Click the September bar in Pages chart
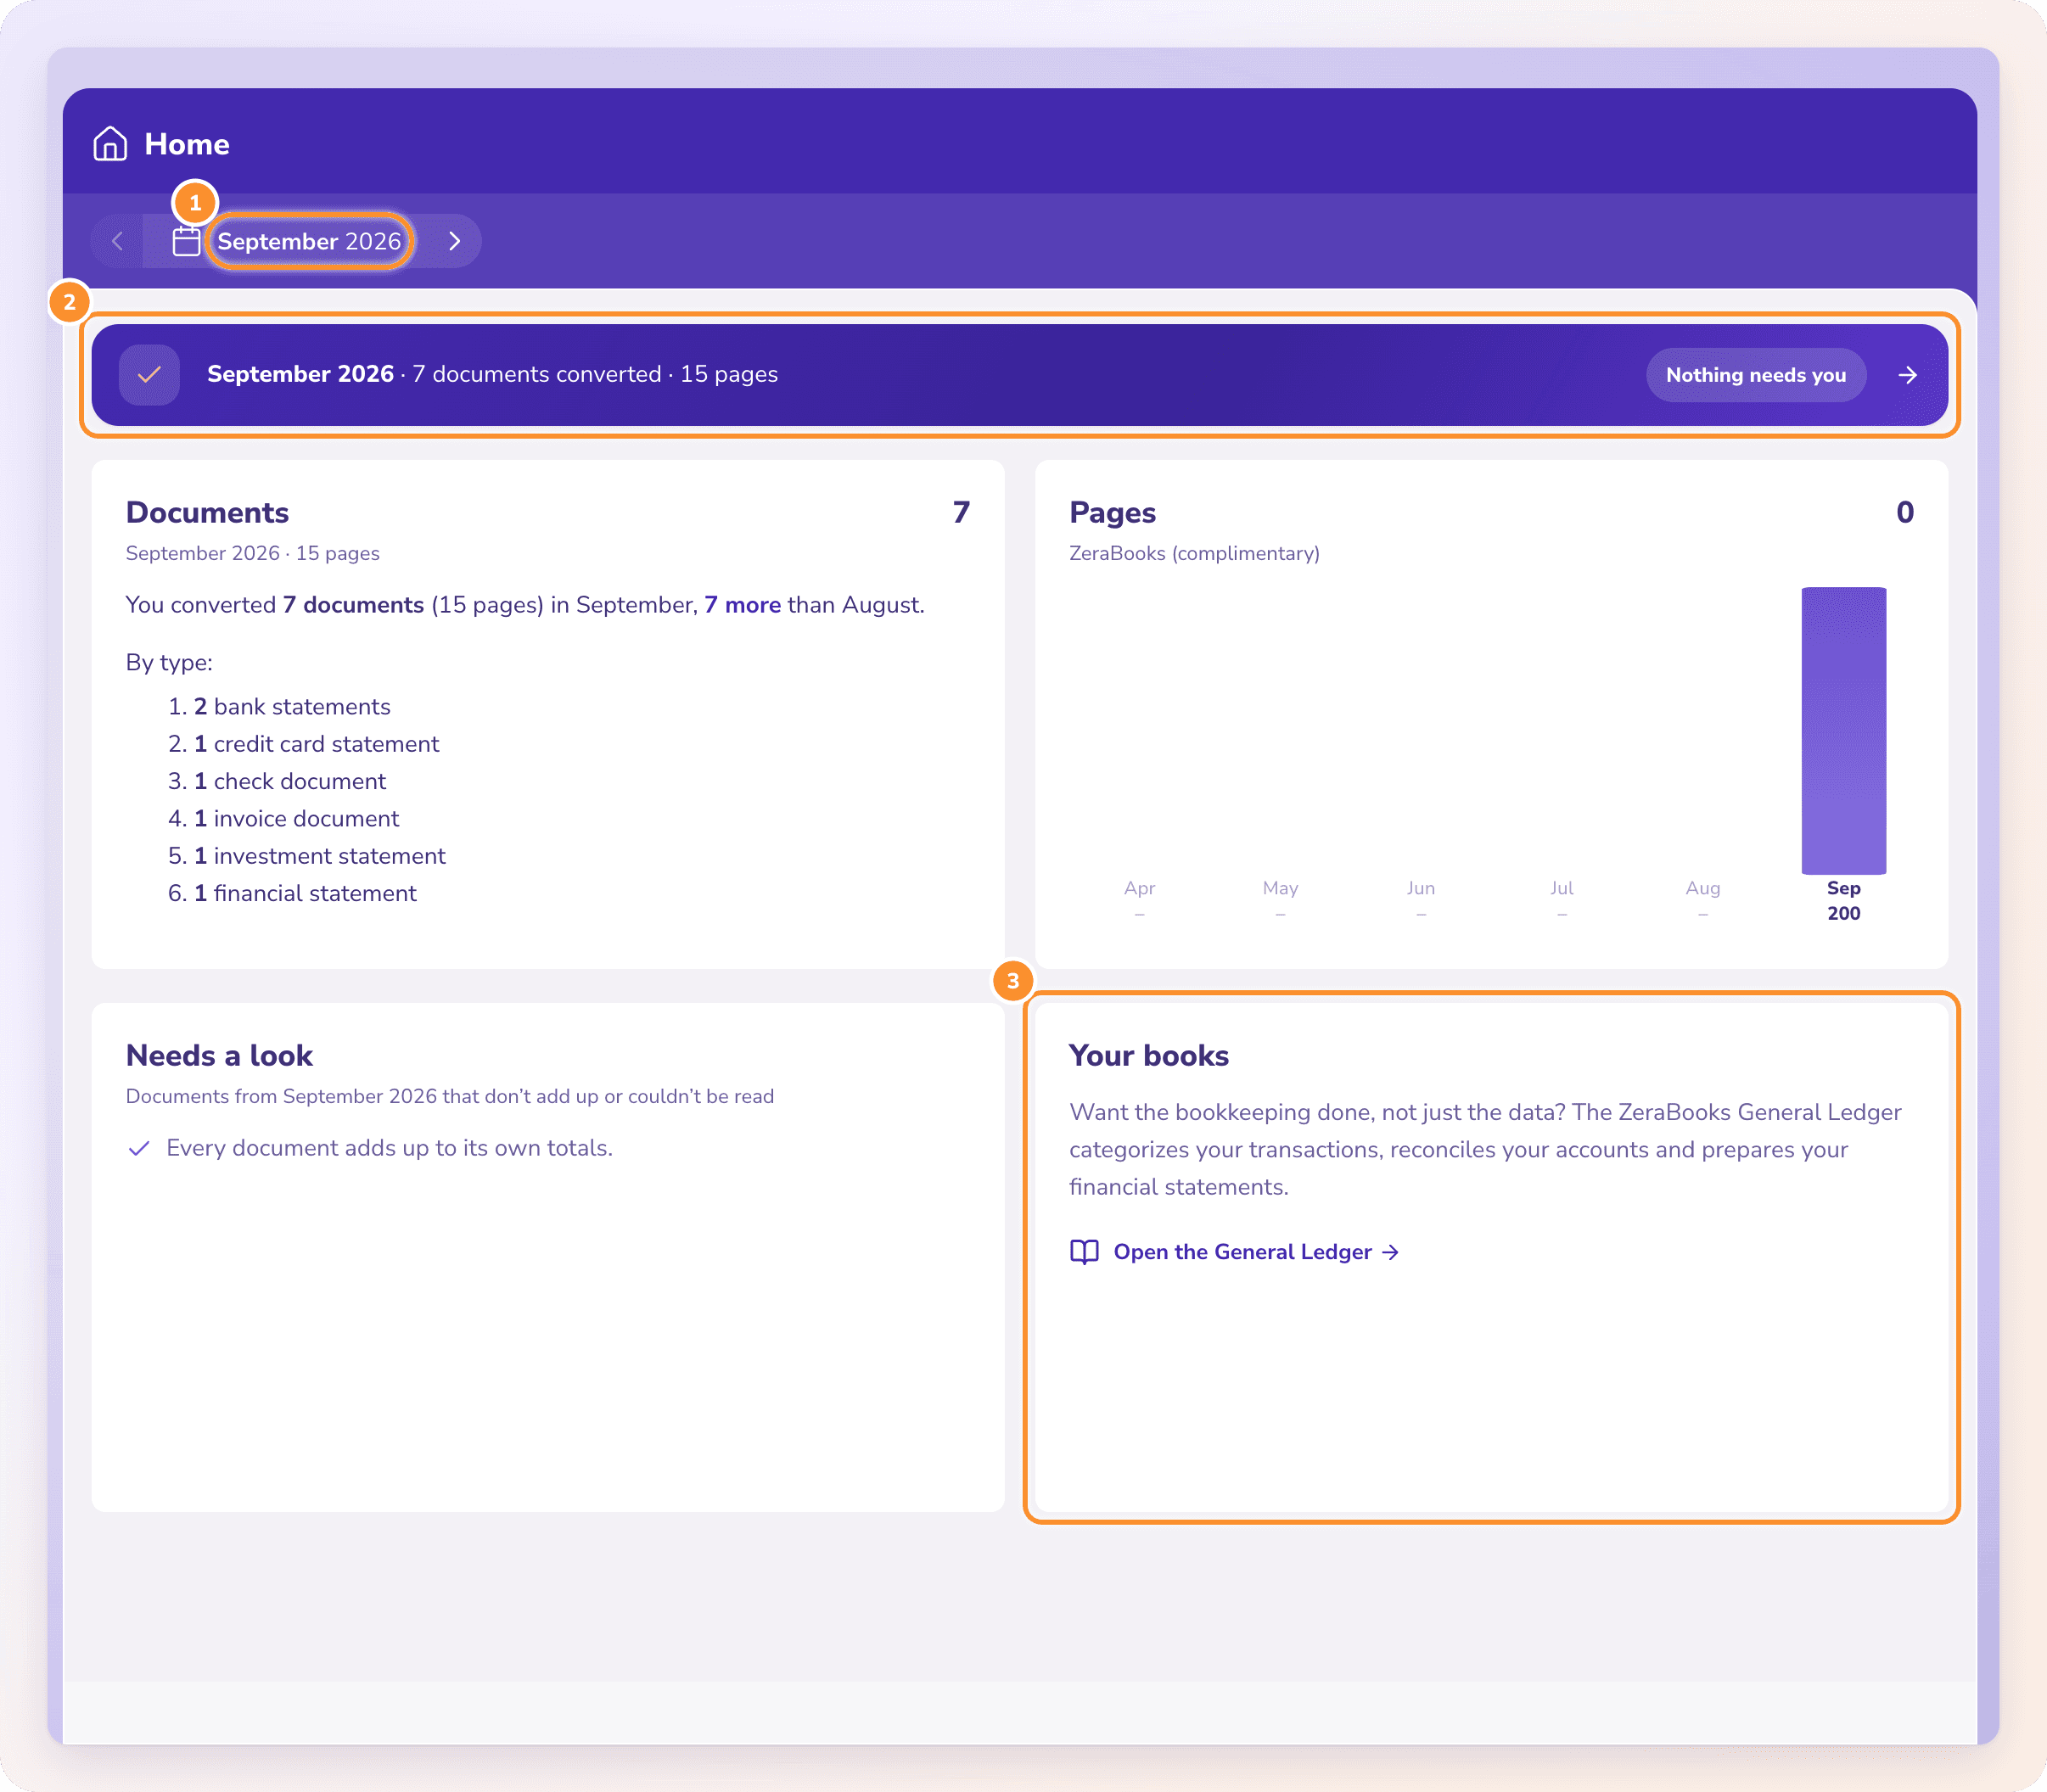 pos(1843,730)
